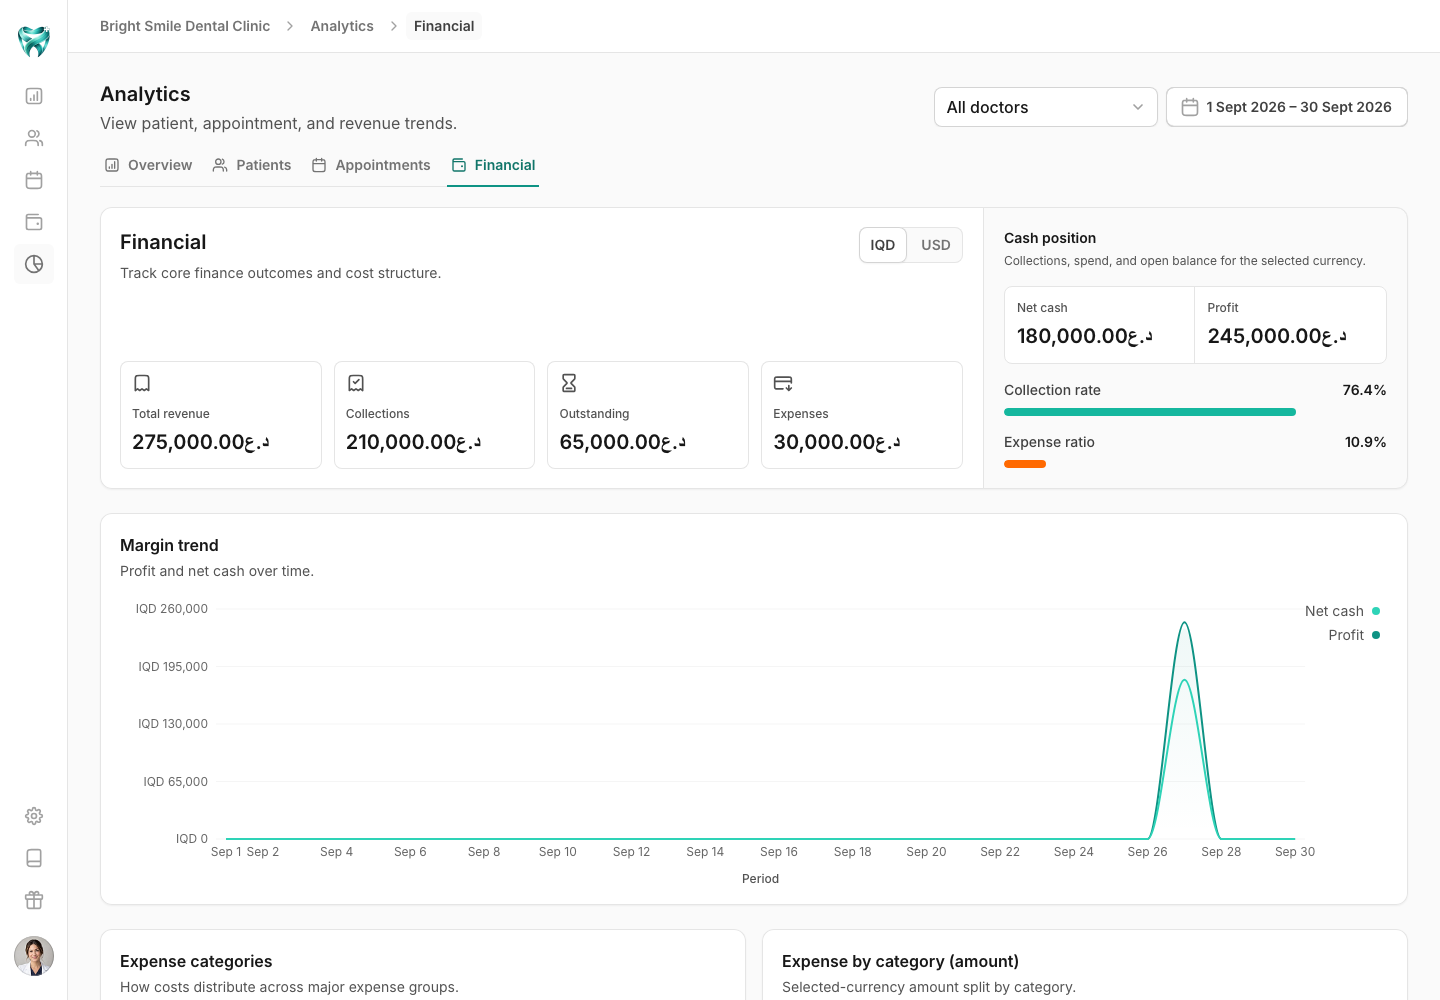Switch currency to USD
1440x1000 pixels.
pos(936,245)
